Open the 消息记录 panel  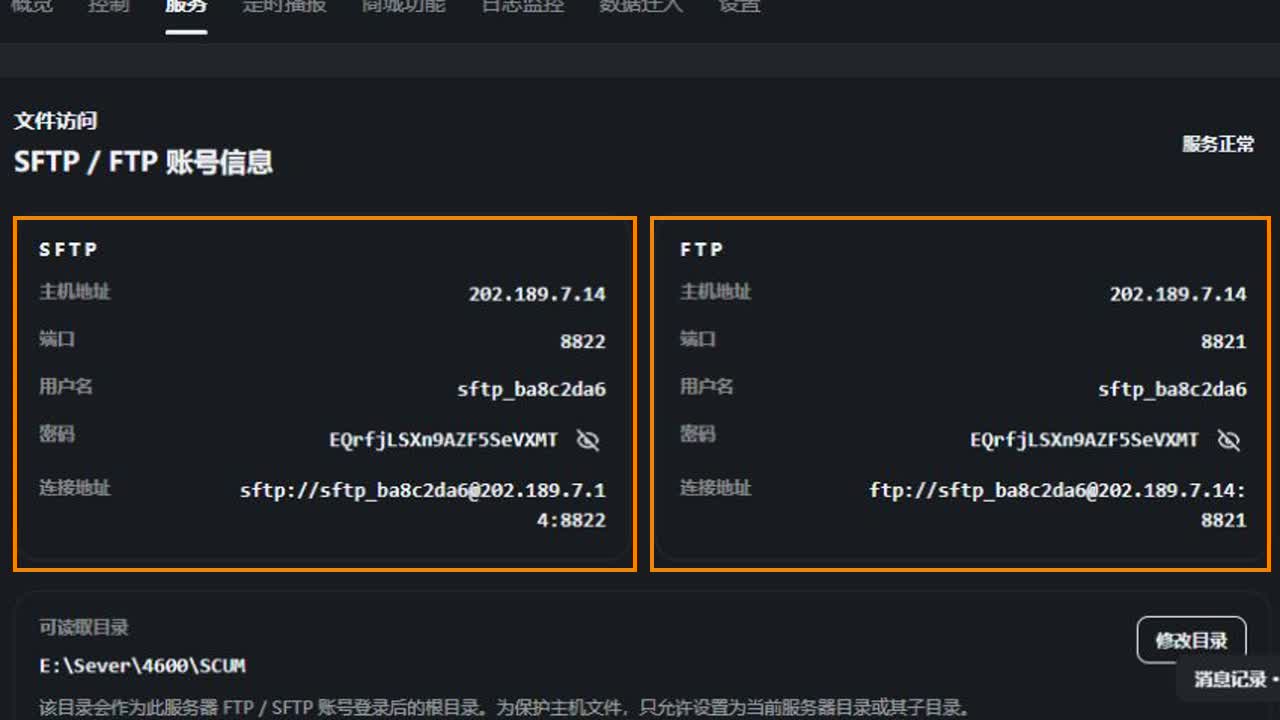[1230, 679]
